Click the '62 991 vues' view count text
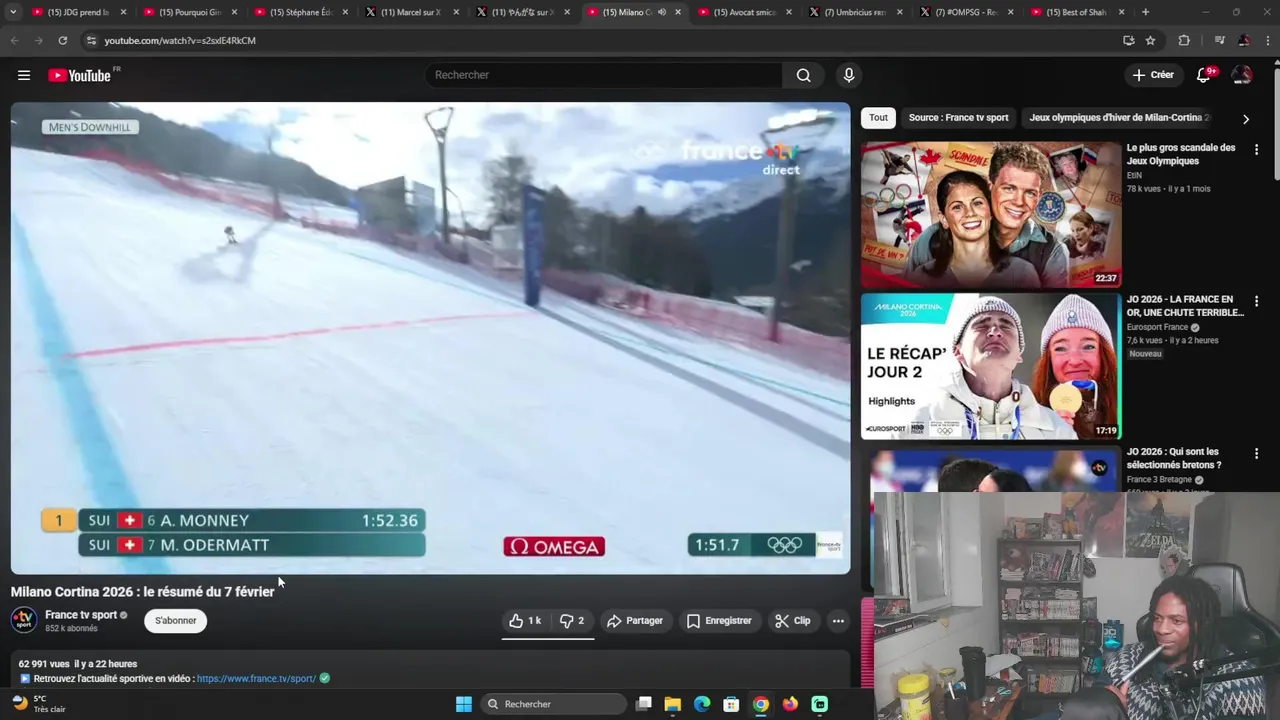1280x720 pixels. pos(44,664)
